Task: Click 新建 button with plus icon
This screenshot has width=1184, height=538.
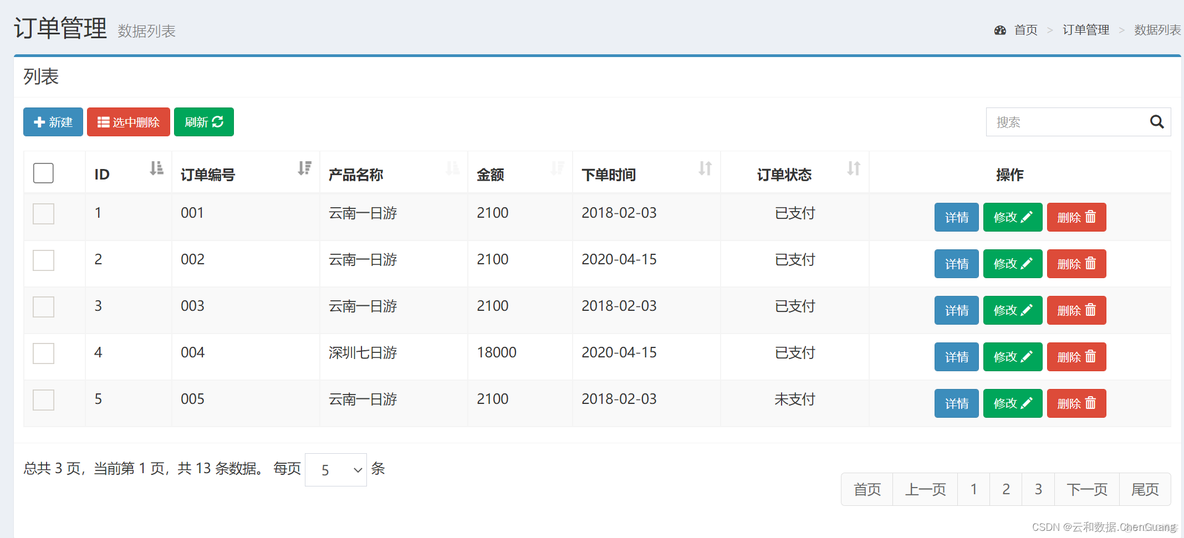Action: (53, 122)
